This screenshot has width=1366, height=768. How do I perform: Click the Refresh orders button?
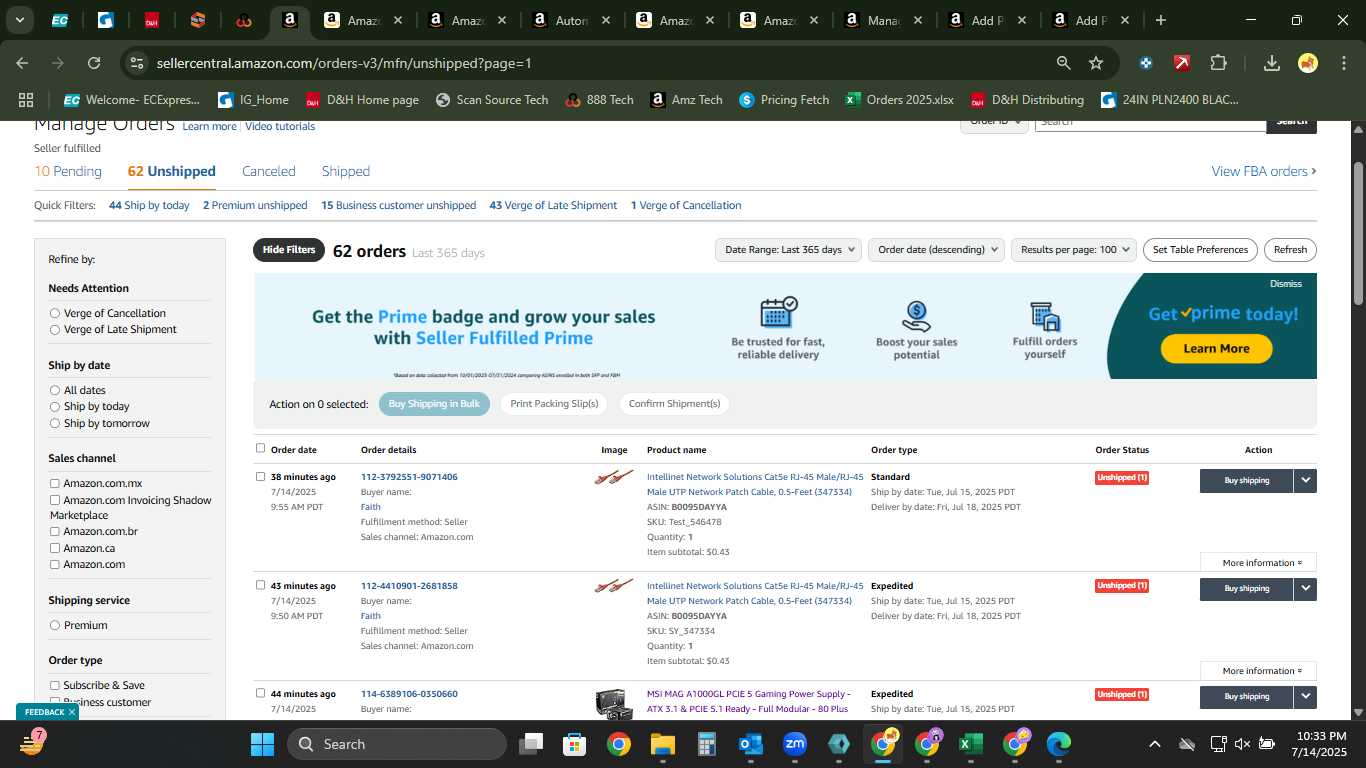coord(1290,250)
